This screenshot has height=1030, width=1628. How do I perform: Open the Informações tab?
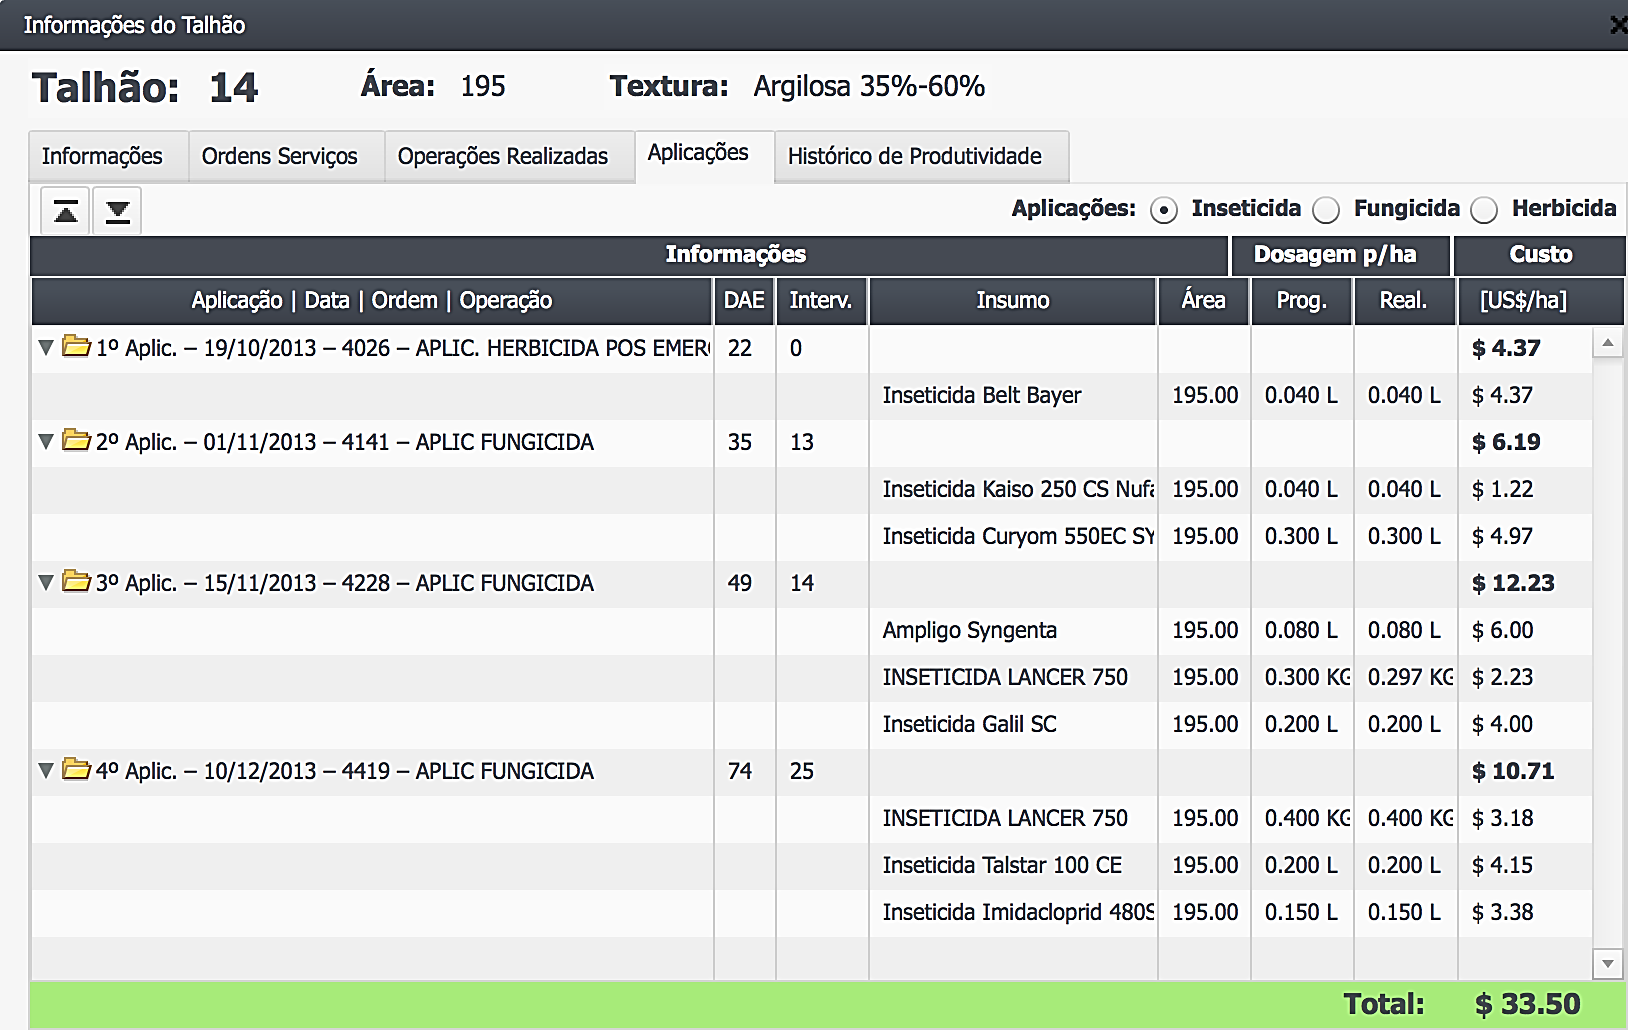coord(108,157)
